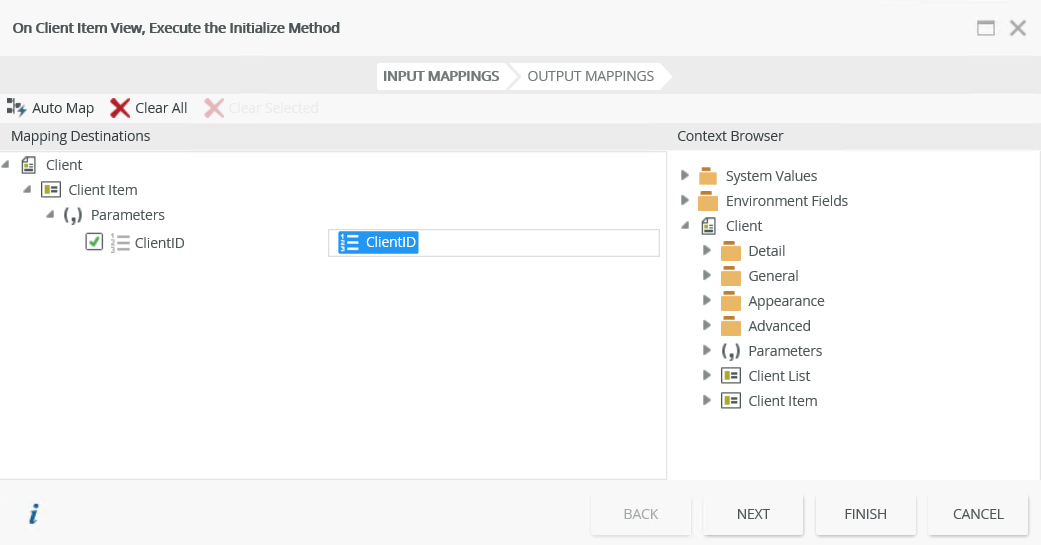Click the Client Item icon in Context Browser
The width and height of the screenshot is (1041, 545).
(731, 401)
